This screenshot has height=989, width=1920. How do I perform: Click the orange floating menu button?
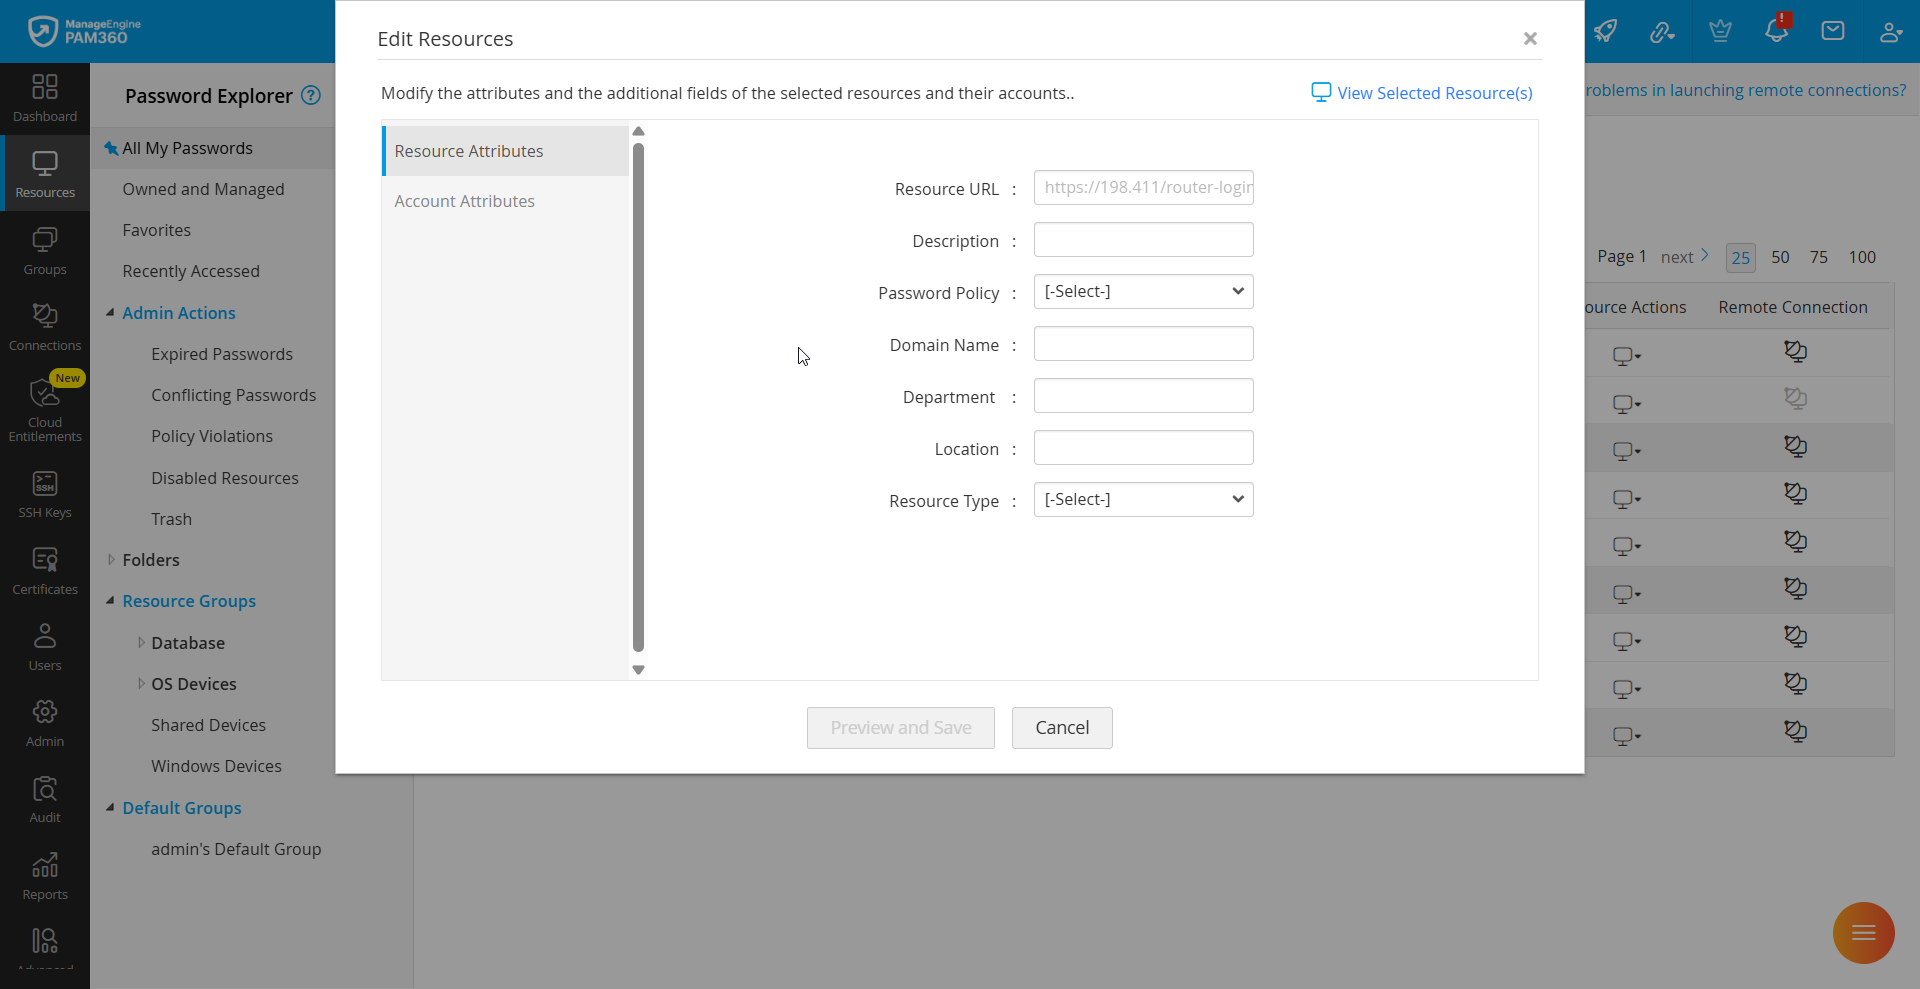tap(1863, 933)
